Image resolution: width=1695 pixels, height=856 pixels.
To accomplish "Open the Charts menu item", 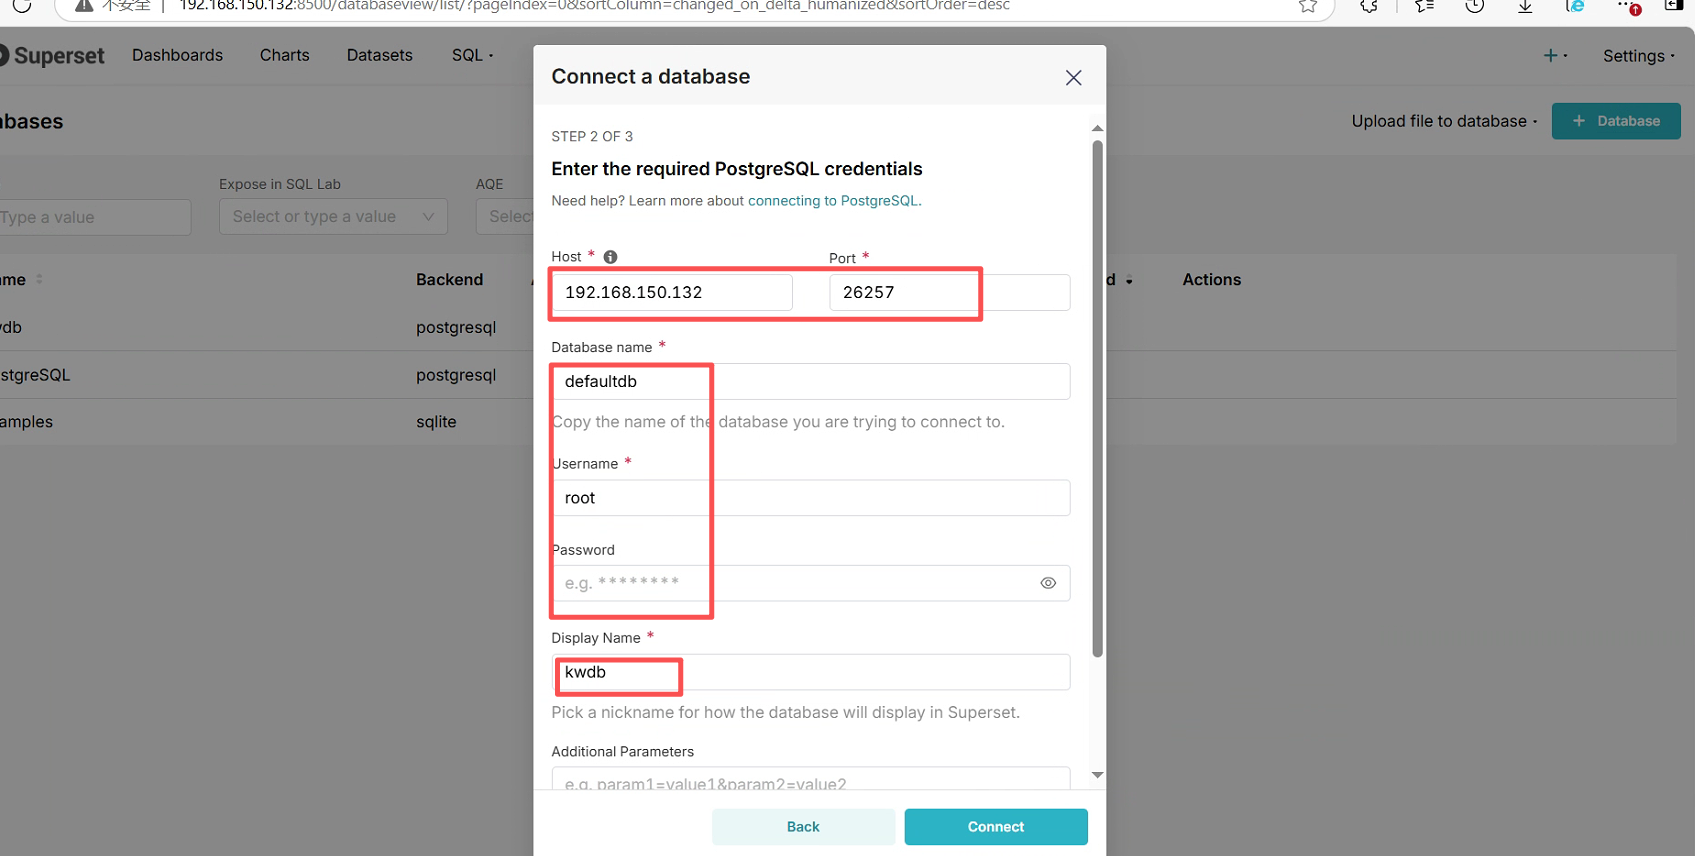I will tap(284, 55).
